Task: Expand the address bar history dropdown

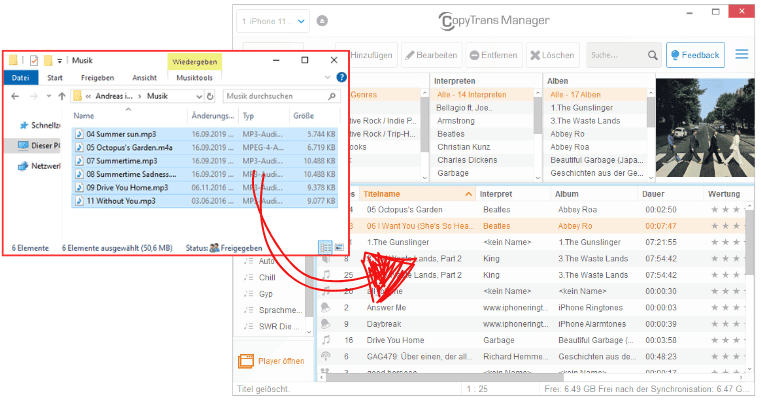Action: [x=199, y=96]
